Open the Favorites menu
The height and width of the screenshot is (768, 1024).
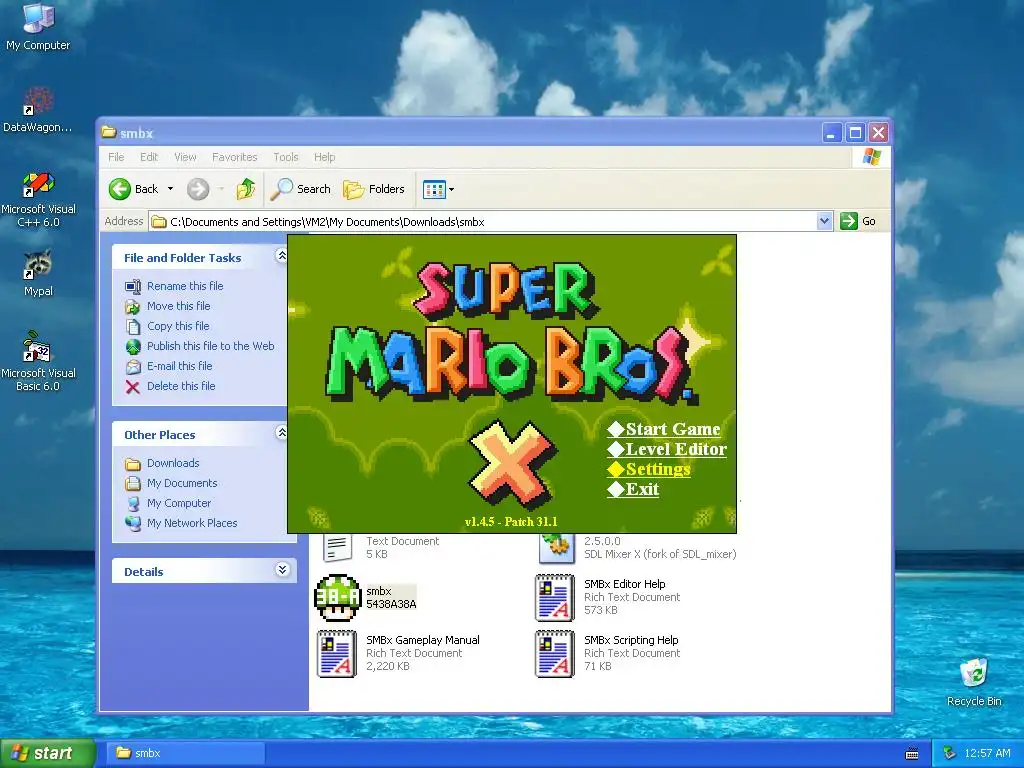coord(234,157)
